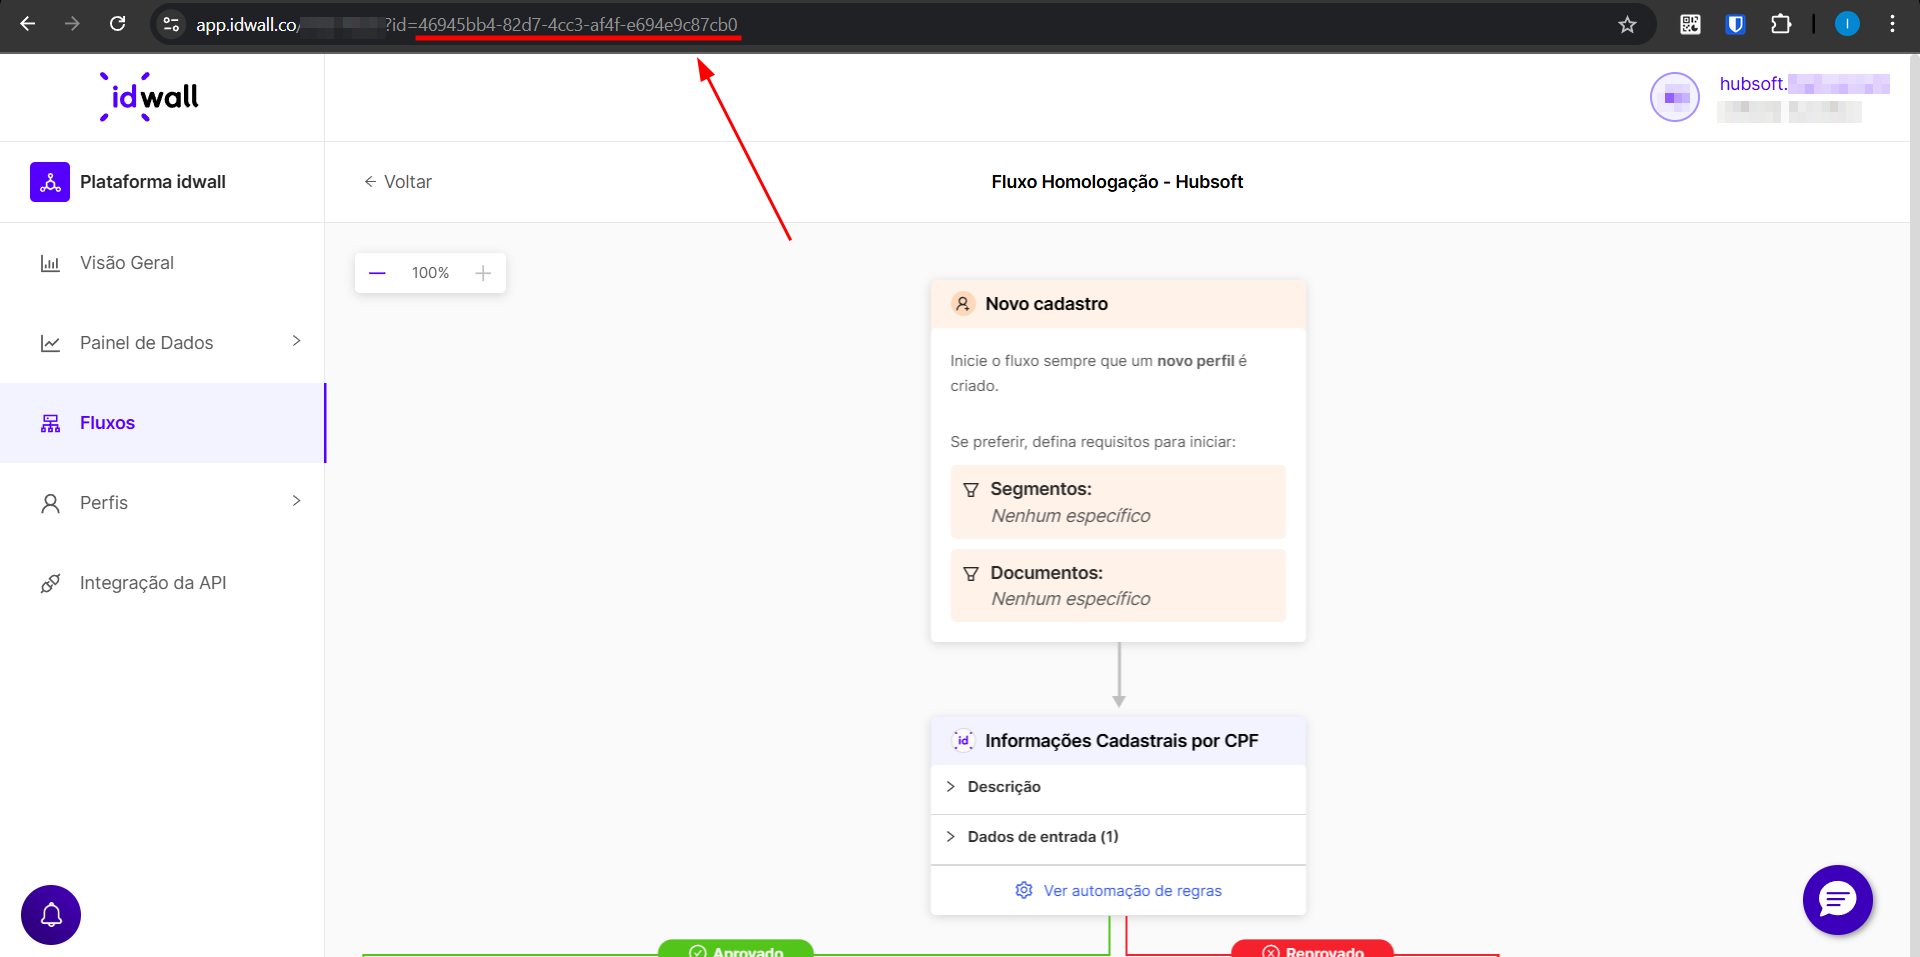Expand the Descrição section
The width and height of the screenshot is (1920, 957).
coord(1118,788)
